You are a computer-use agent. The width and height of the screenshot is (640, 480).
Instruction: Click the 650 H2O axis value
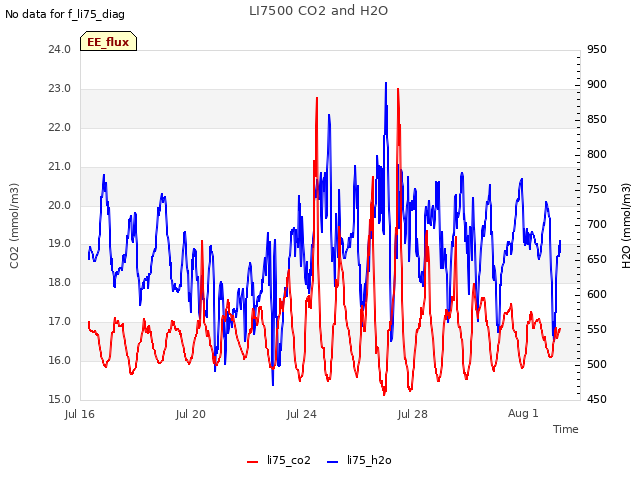tap(597, 260)
